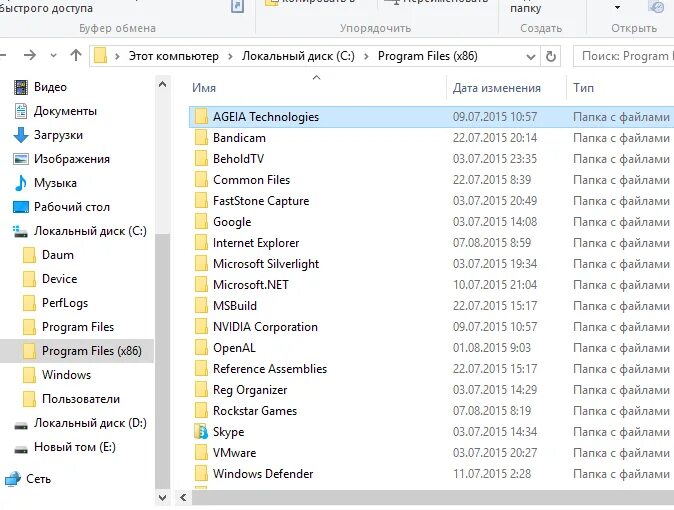Select Пользователи folder in sidebar tree

71,399
